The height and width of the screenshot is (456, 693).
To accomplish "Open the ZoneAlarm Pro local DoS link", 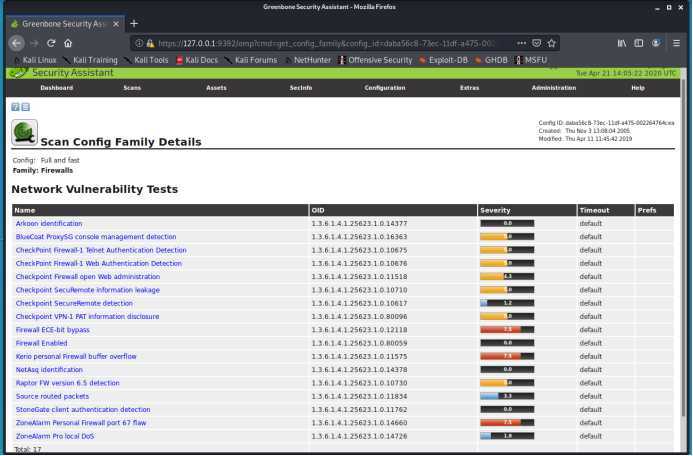I will pyautogui.click(x=55, y=436).
